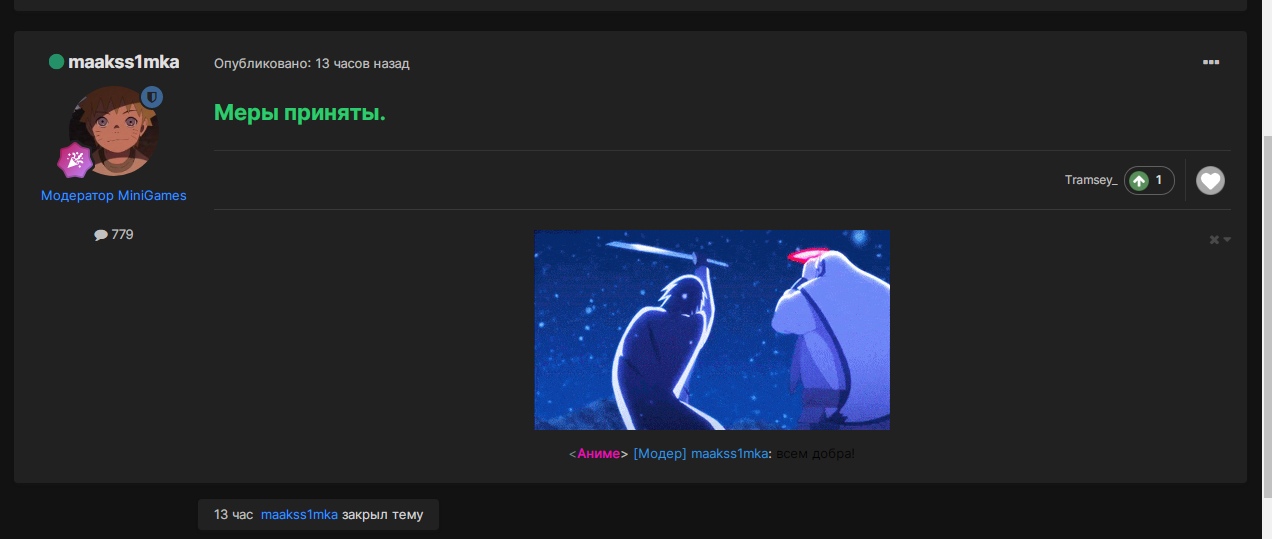Click the "Опубликовано: 13 часов назад" timestamp
Screen dimensions: 1272x539
[311, 64]
